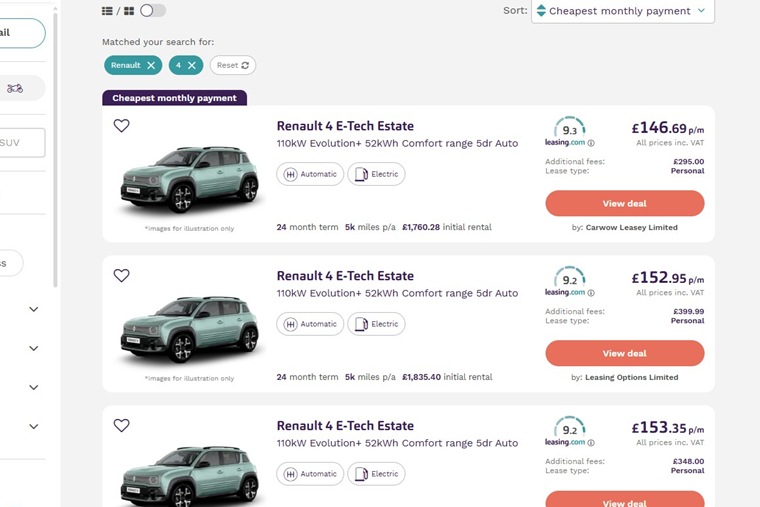View deal for the £153.35 offer
Screen dimensions: 760x507
(625, 499)
